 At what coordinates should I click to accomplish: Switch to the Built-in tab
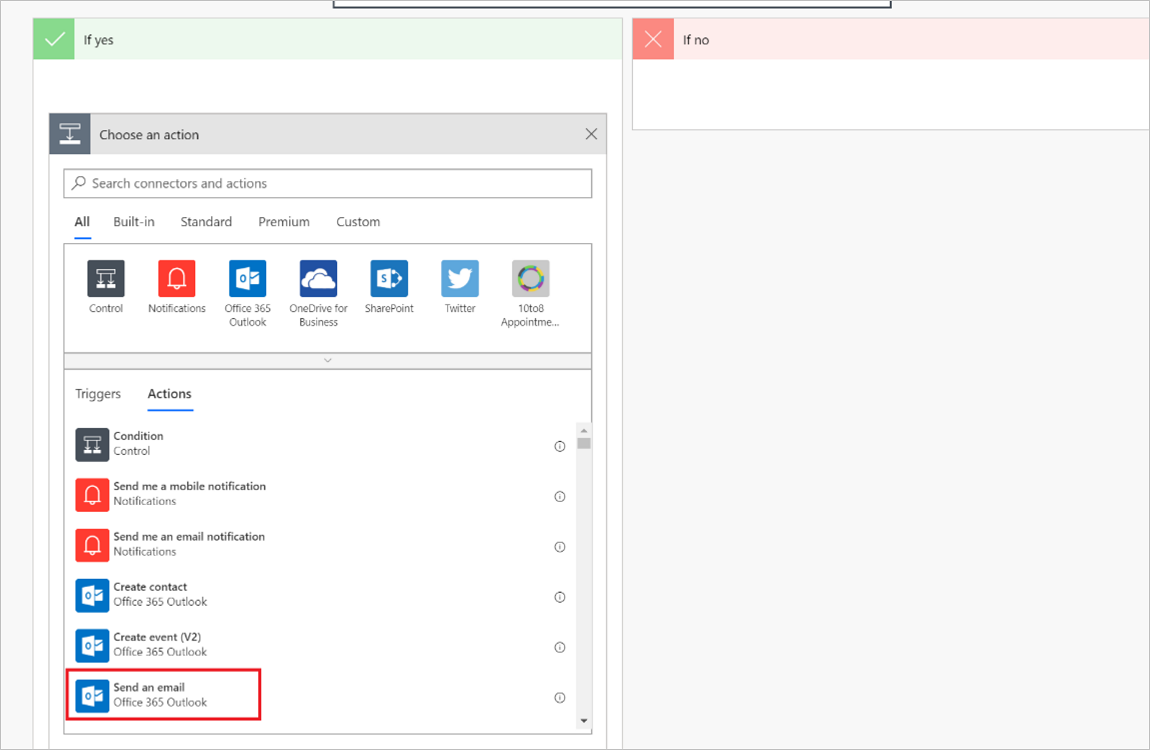(133, 221)
